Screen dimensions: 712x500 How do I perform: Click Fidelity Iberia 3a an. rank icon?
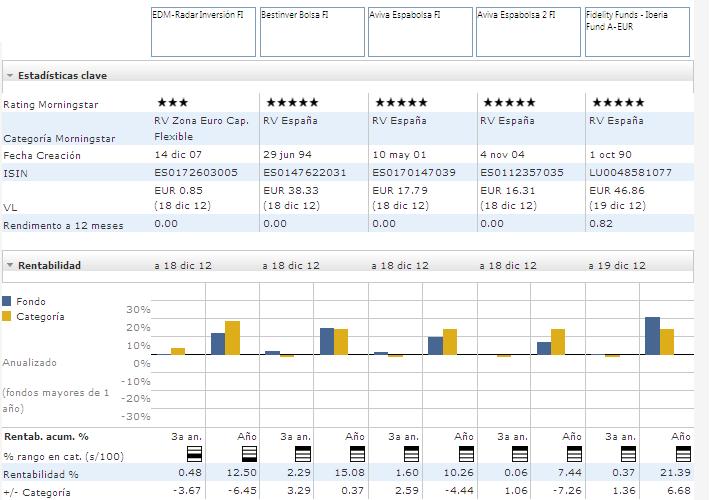pos(628,454)
